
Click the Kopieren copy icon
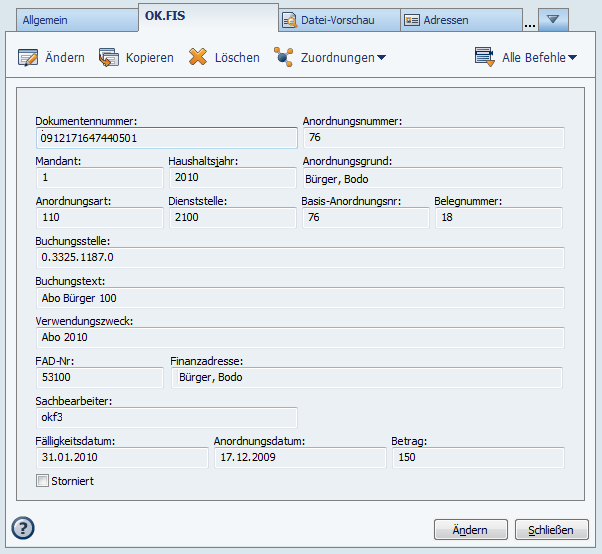pos(109,57)
